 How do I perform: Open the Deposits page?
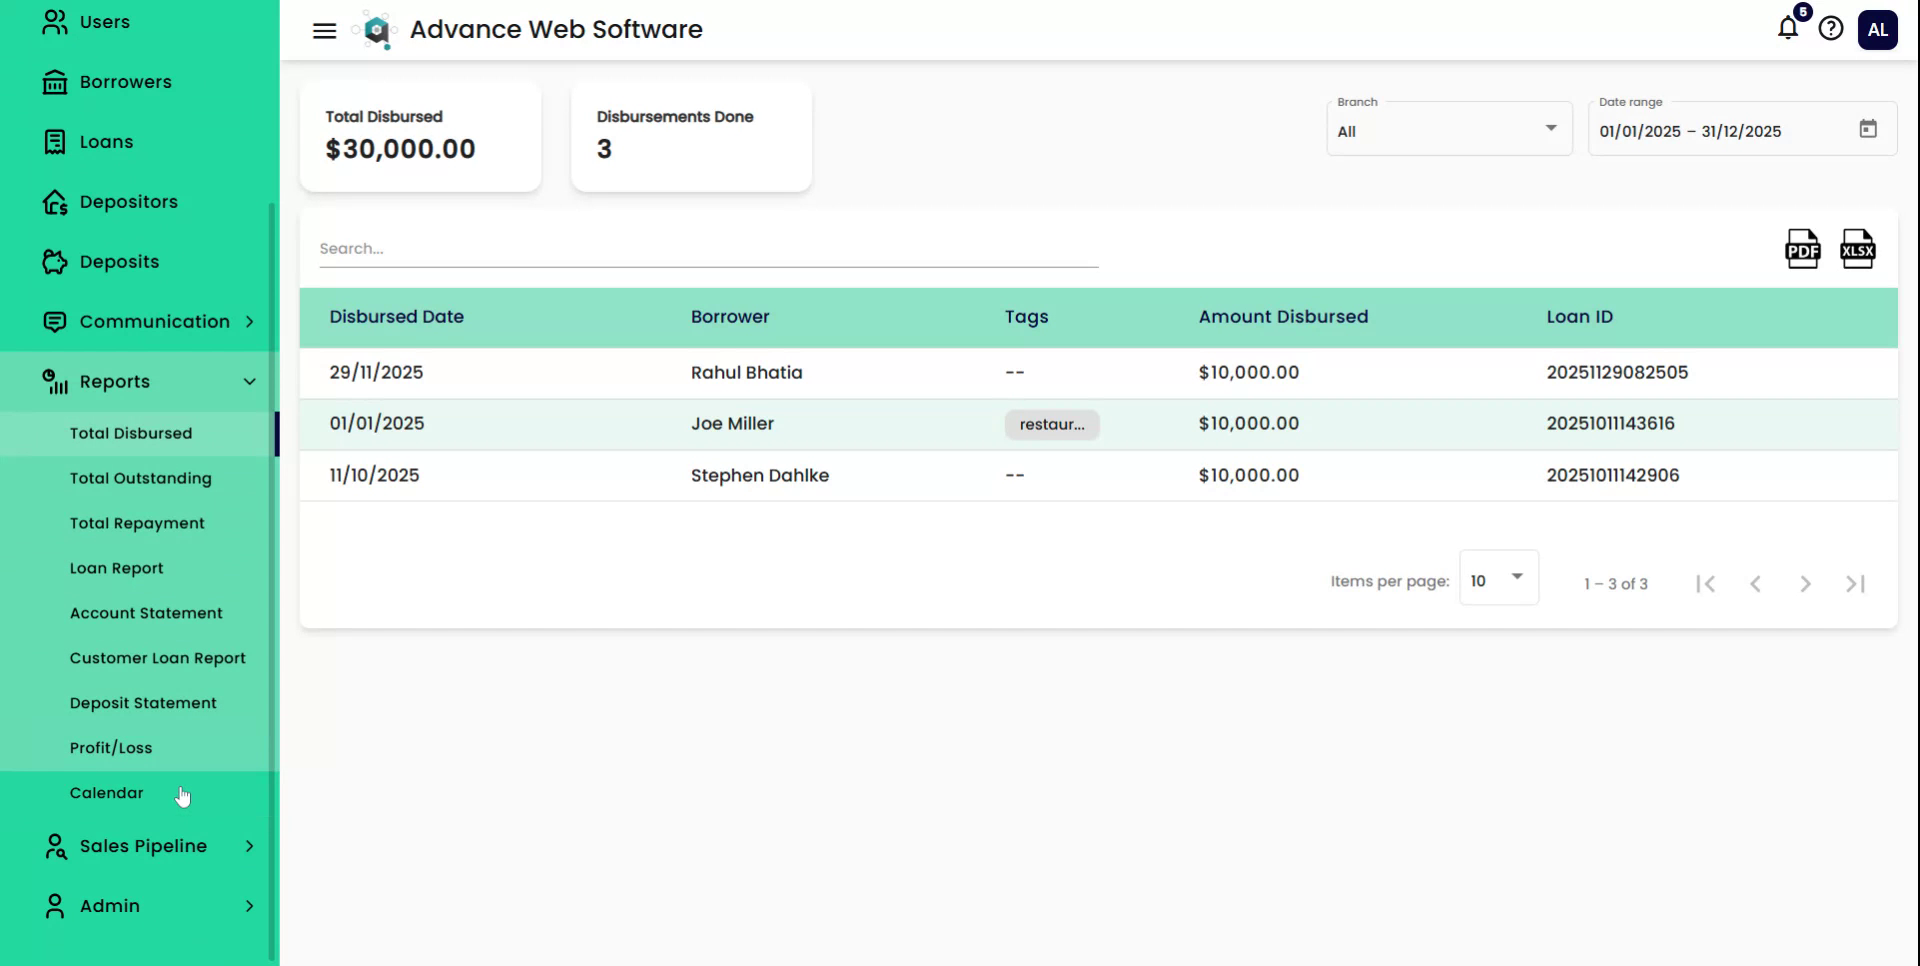coord(55,261)
